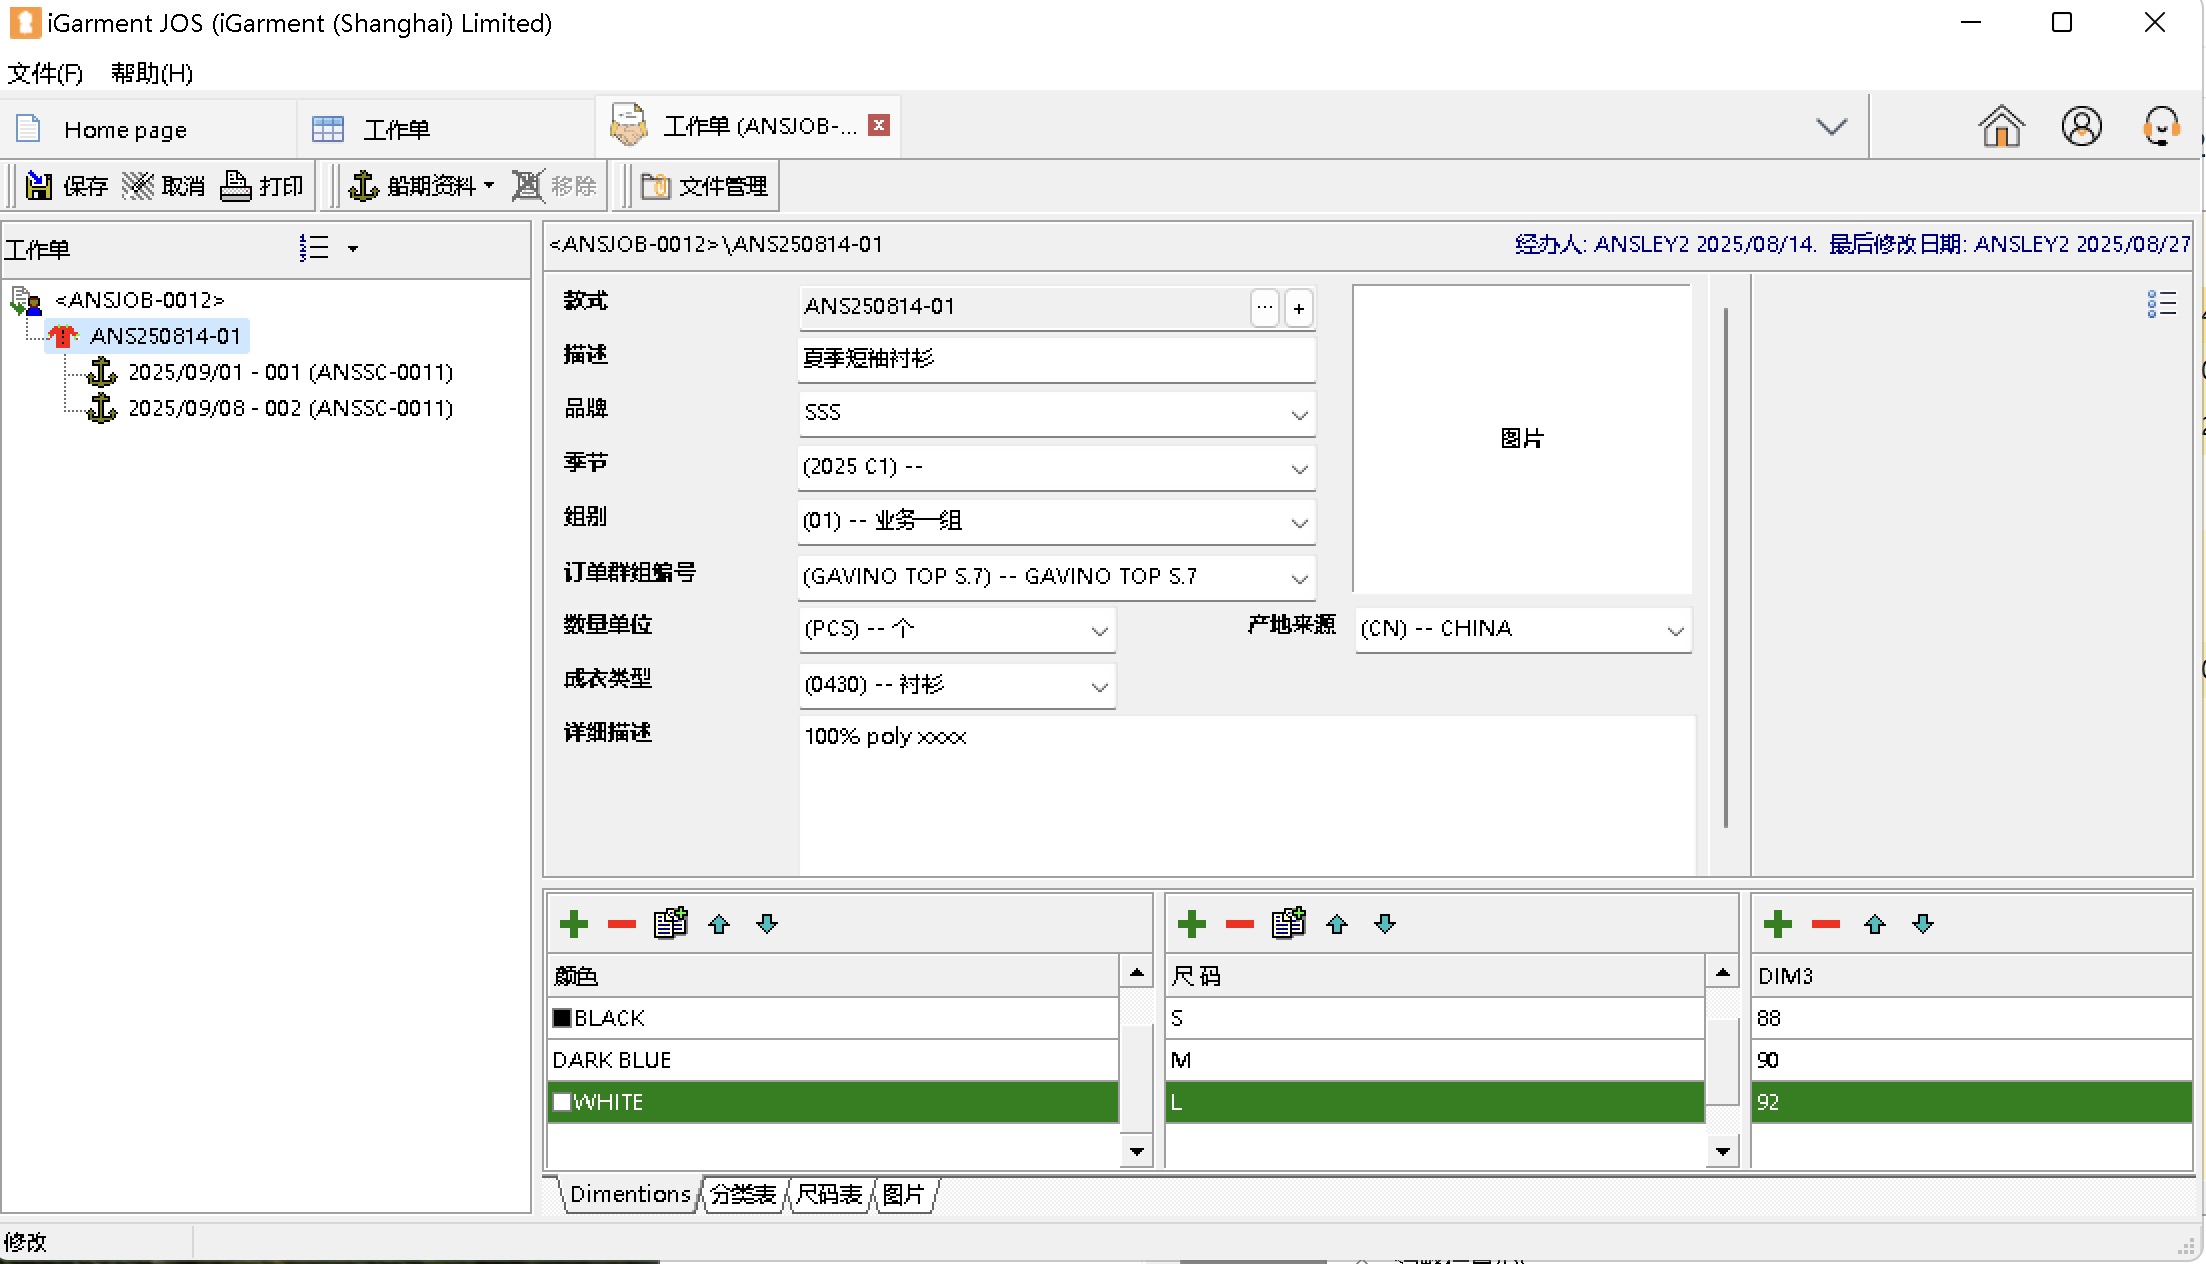Select shipment 2025/09/08 - 002 in the tree

[x=290, y=408]
